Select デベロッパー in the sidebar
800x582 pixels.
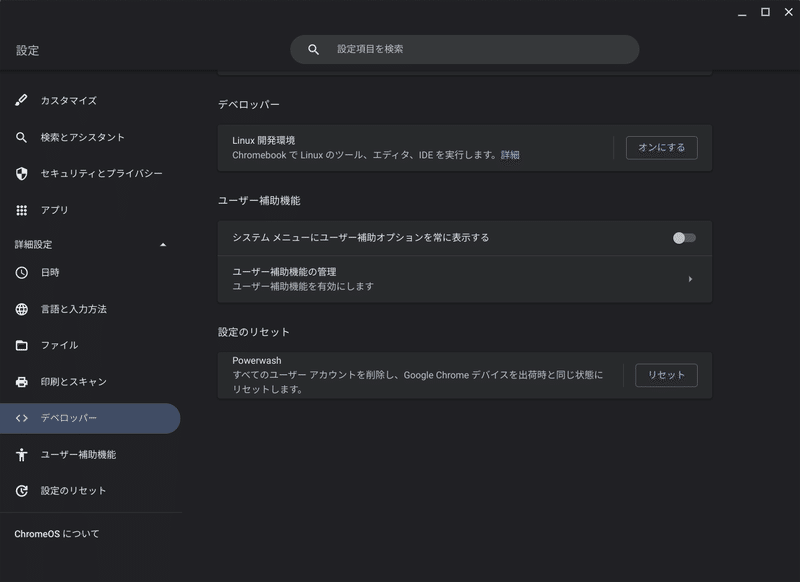point(90,418)
